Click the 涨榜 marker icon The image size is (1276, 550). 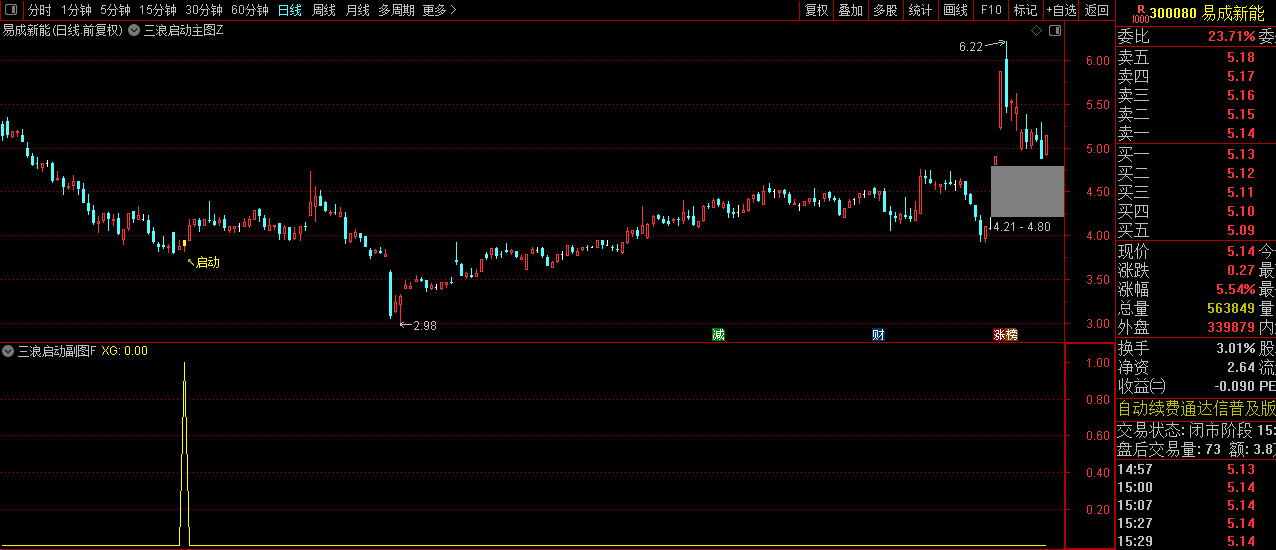[x=1005, y=334]
